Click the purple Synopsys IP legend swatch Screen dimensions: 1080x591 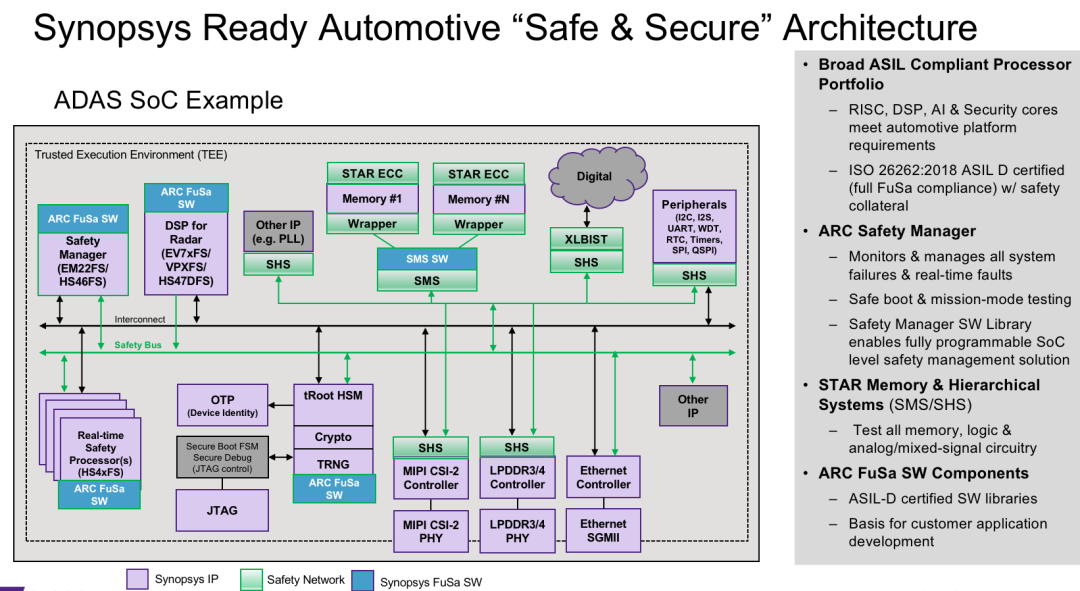tap(137, 579)
